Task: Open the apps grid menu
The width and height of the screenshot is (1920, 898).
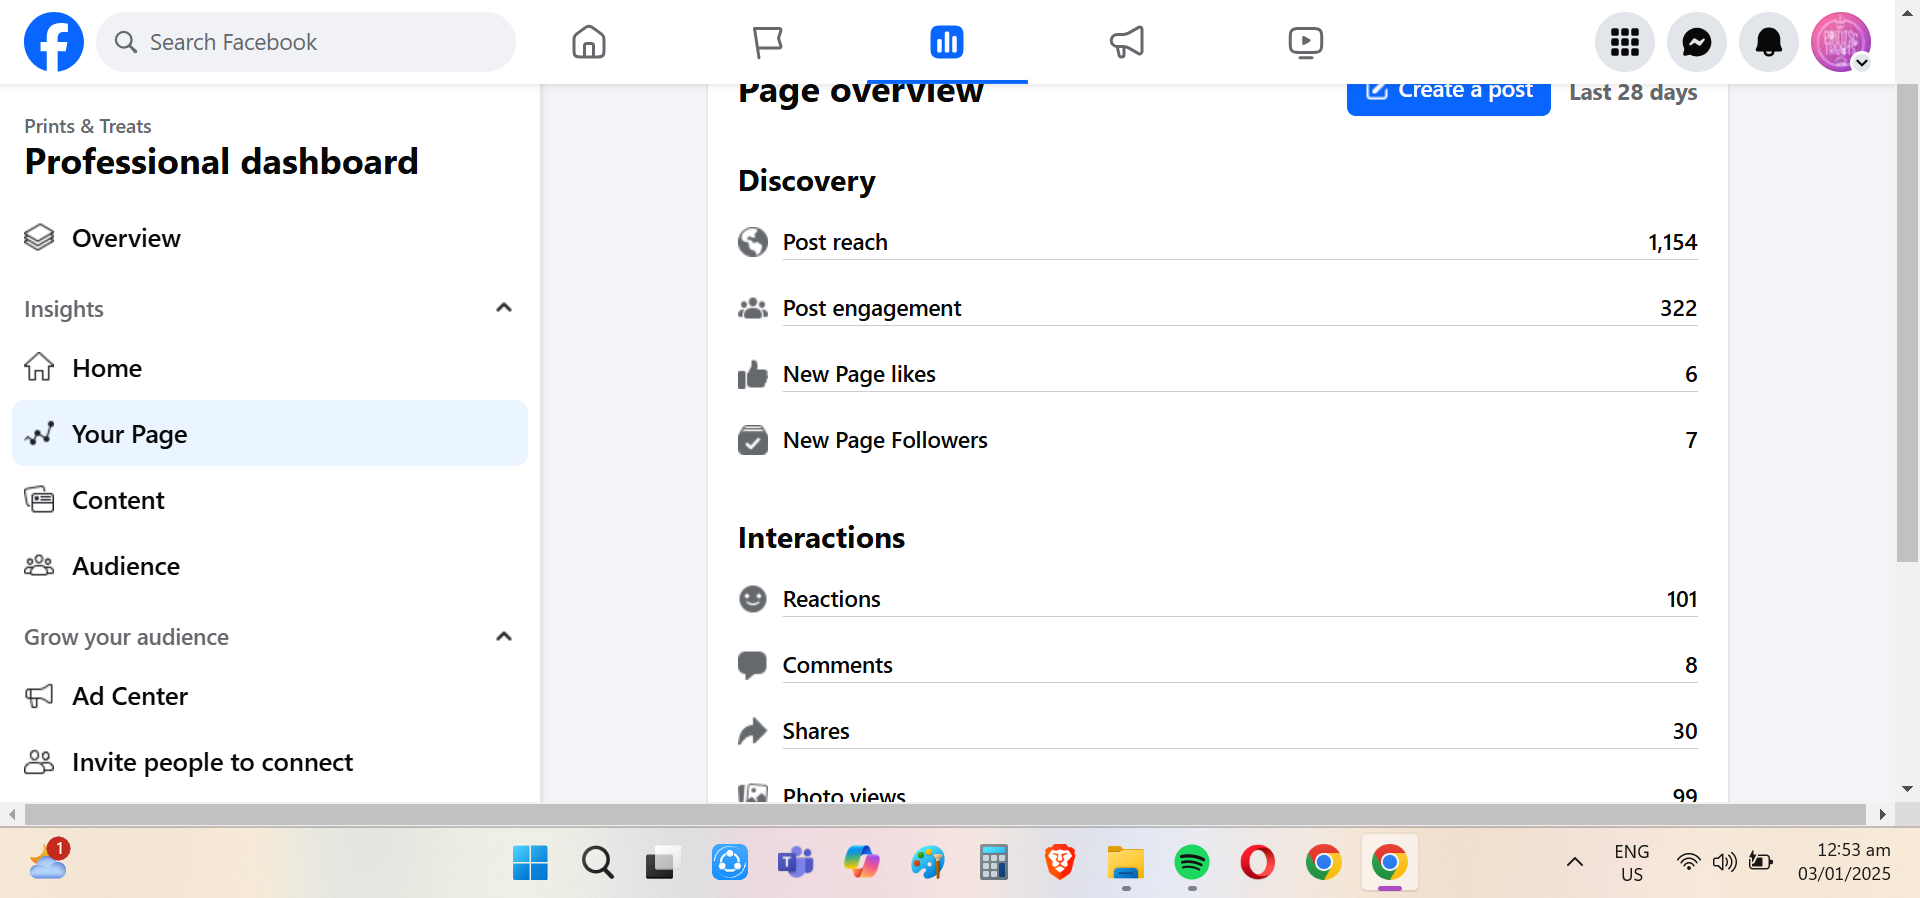Action: (1625, 42)
